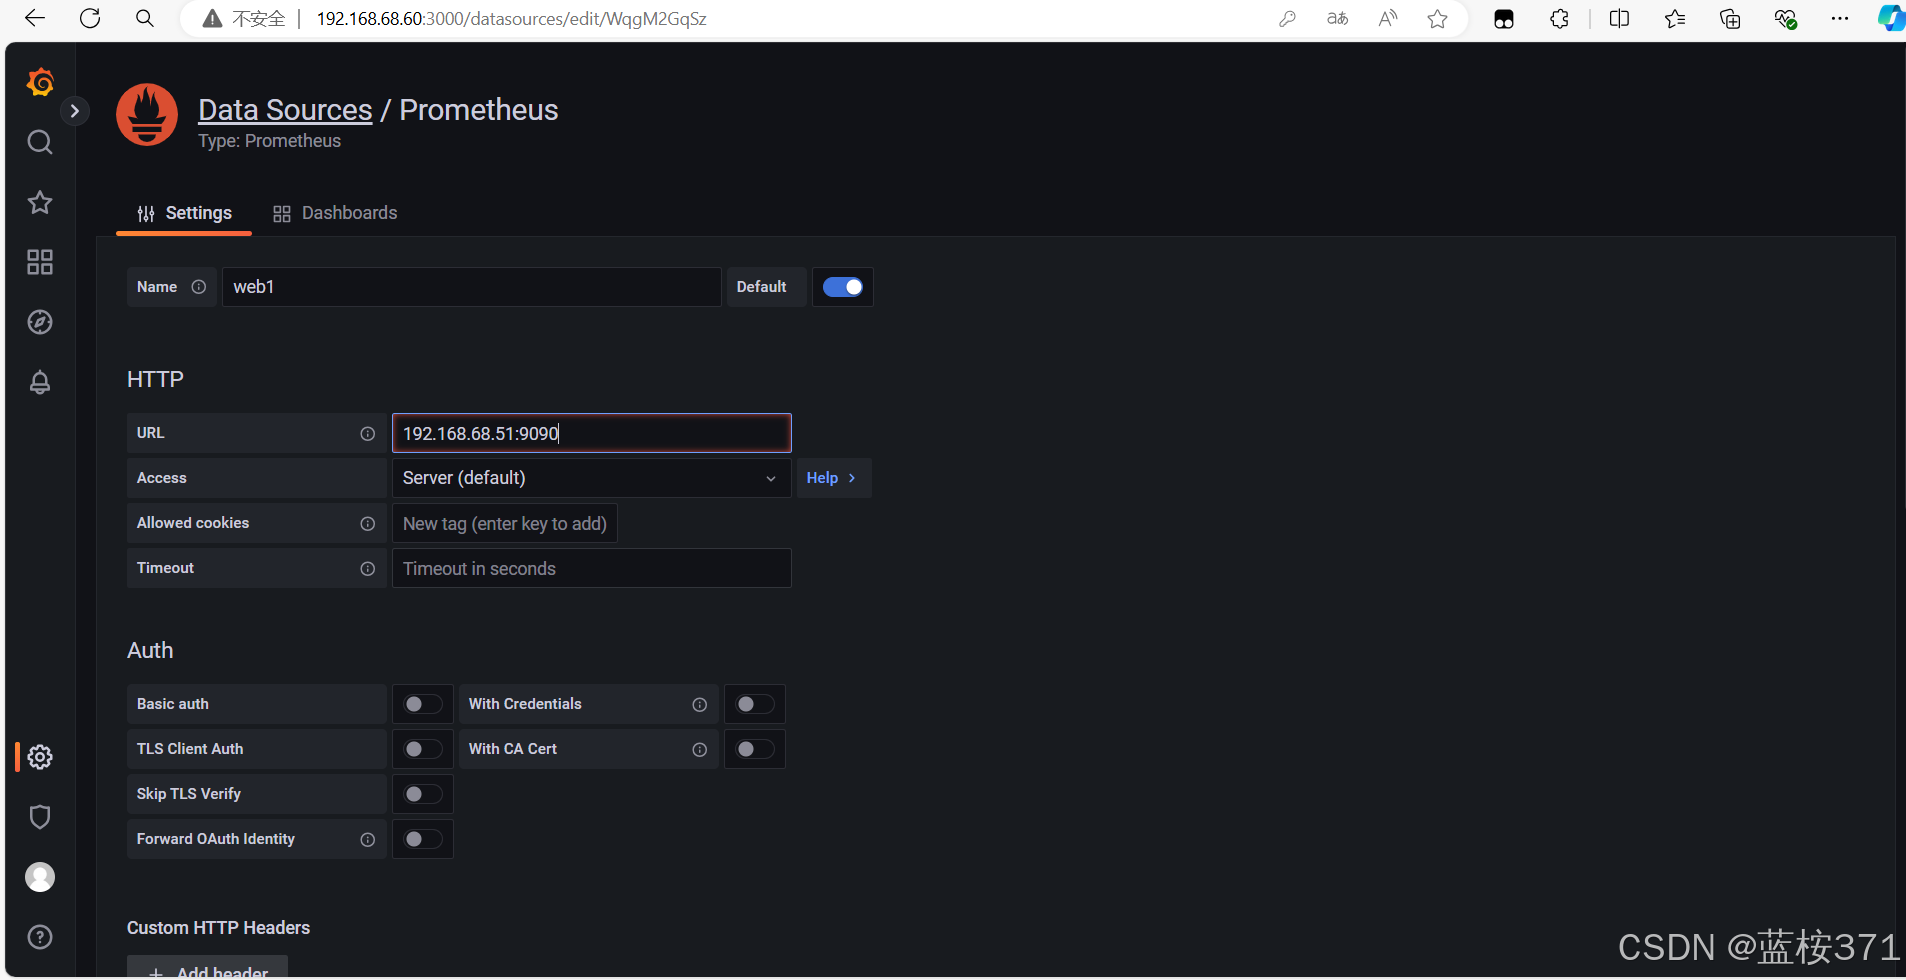Screen dimensions: 1906x980
Task: Open Starred dashboards star icon
Action: coord(40,202)
